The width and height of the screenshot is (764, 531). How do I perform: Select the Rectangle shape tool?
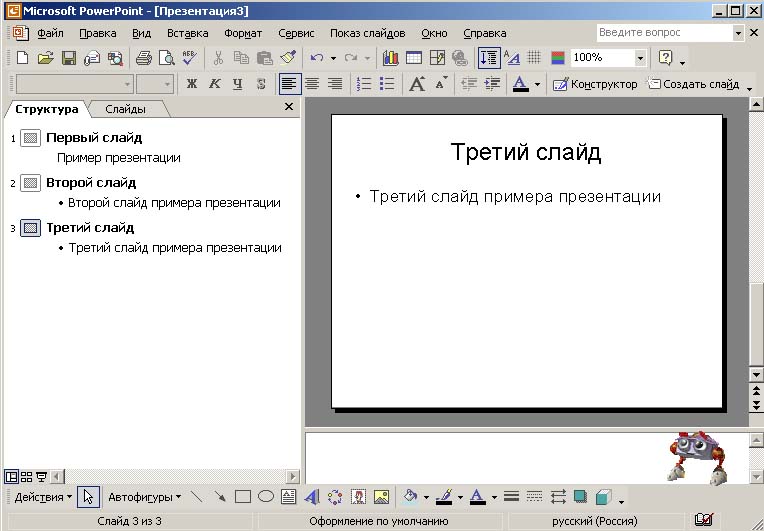[243, 497]
